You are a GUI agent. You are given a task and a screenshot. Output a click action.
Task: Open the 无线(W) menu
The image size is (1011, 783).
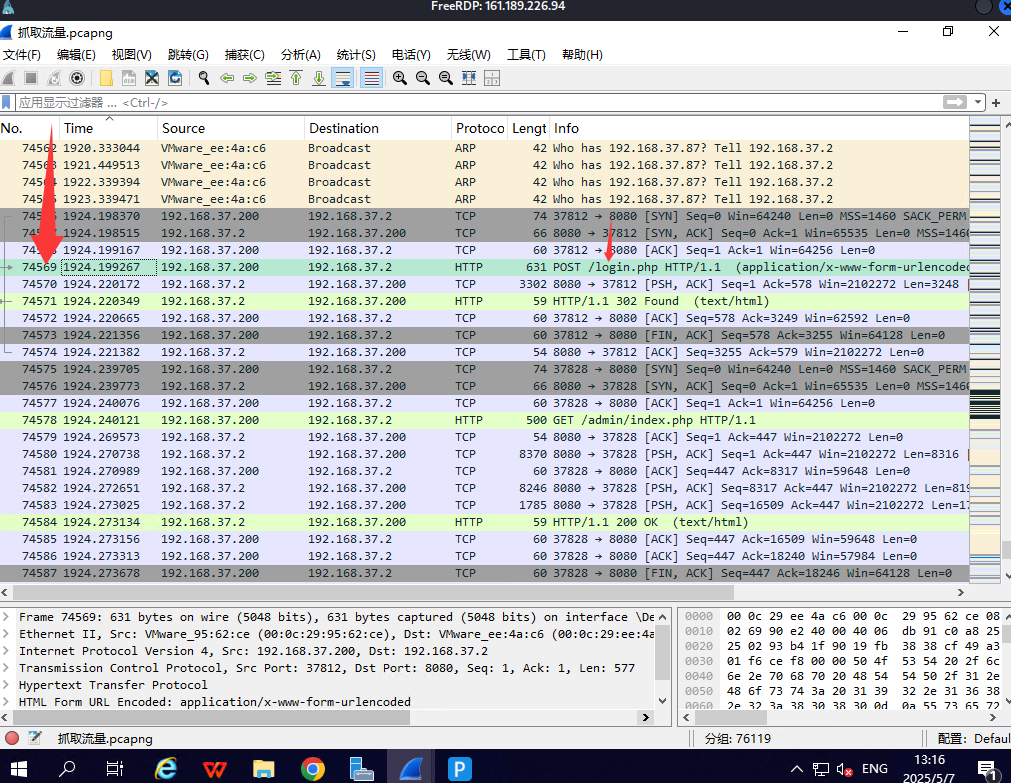coord(469,55)
